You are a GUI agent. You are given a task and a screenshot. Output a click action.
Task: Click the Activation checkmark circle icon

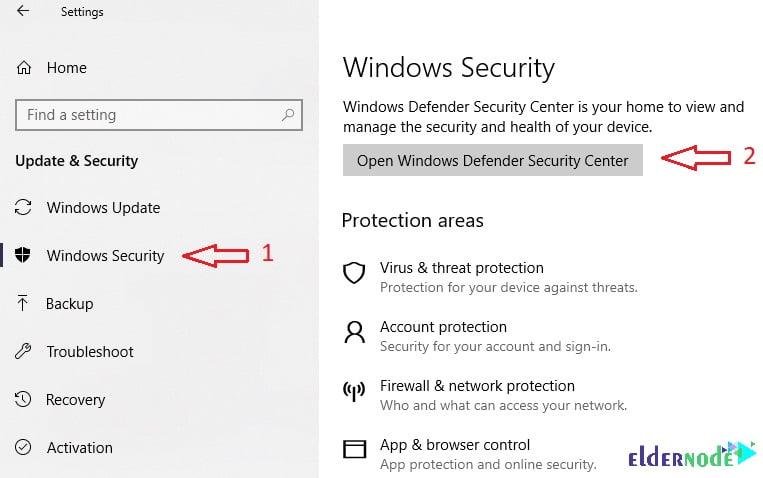tap(23, 447)
